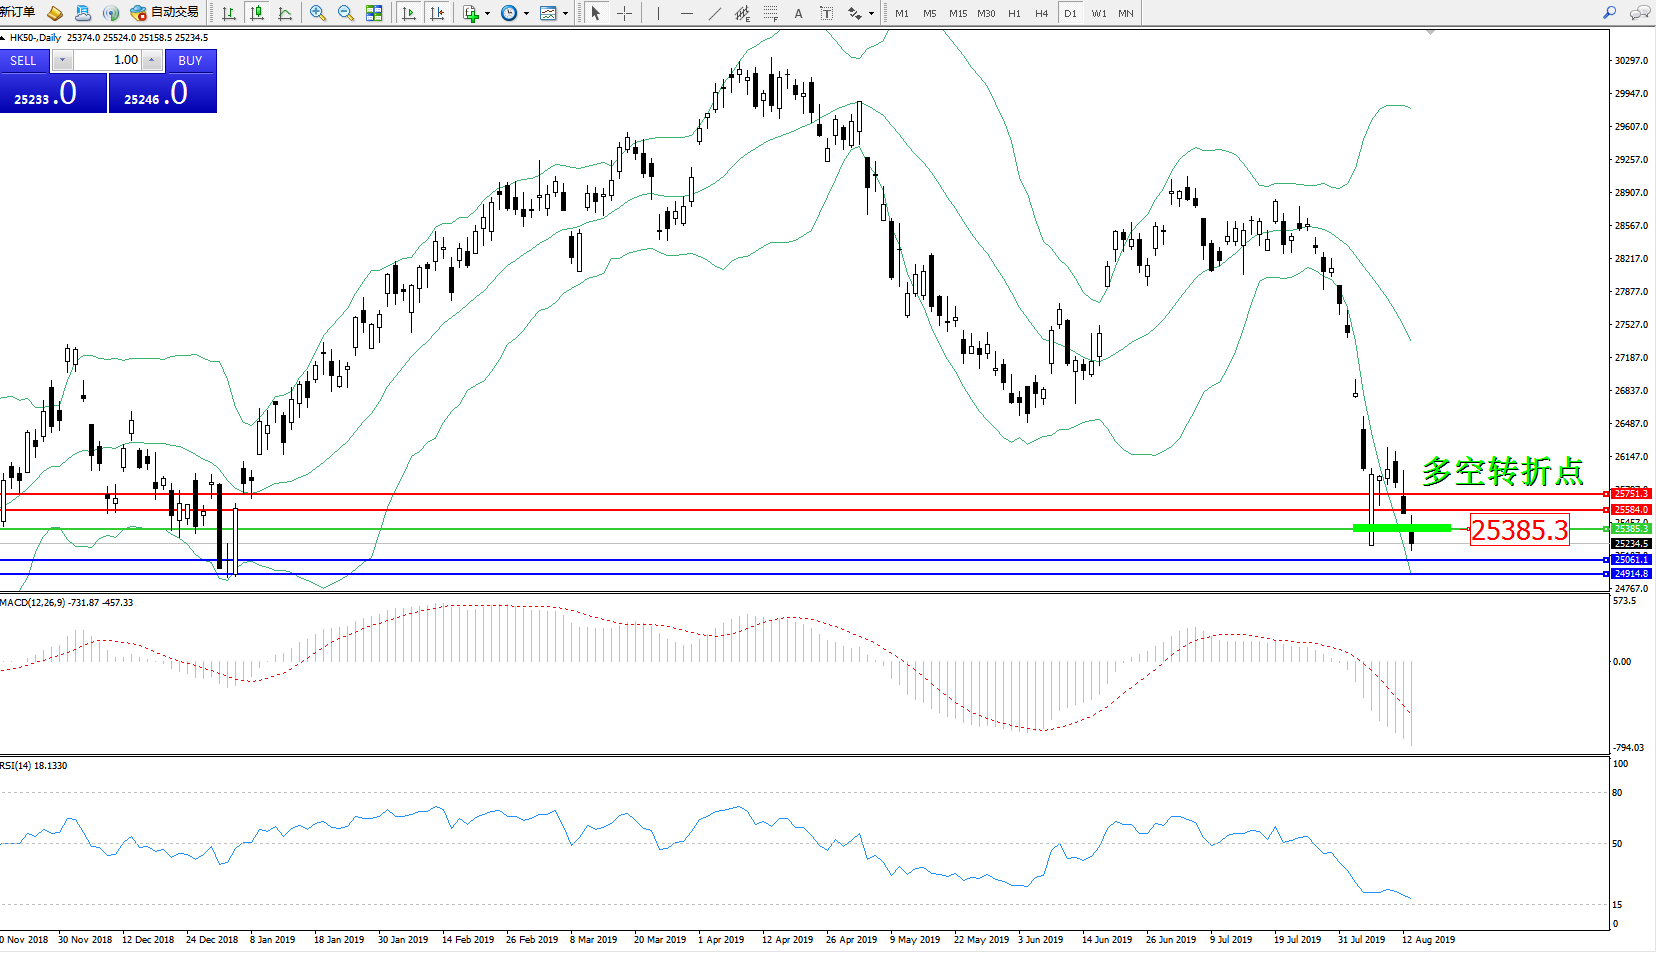Open the search magnifier at top right
This screenshot has width=1656, height=953.
point(1609,13)
